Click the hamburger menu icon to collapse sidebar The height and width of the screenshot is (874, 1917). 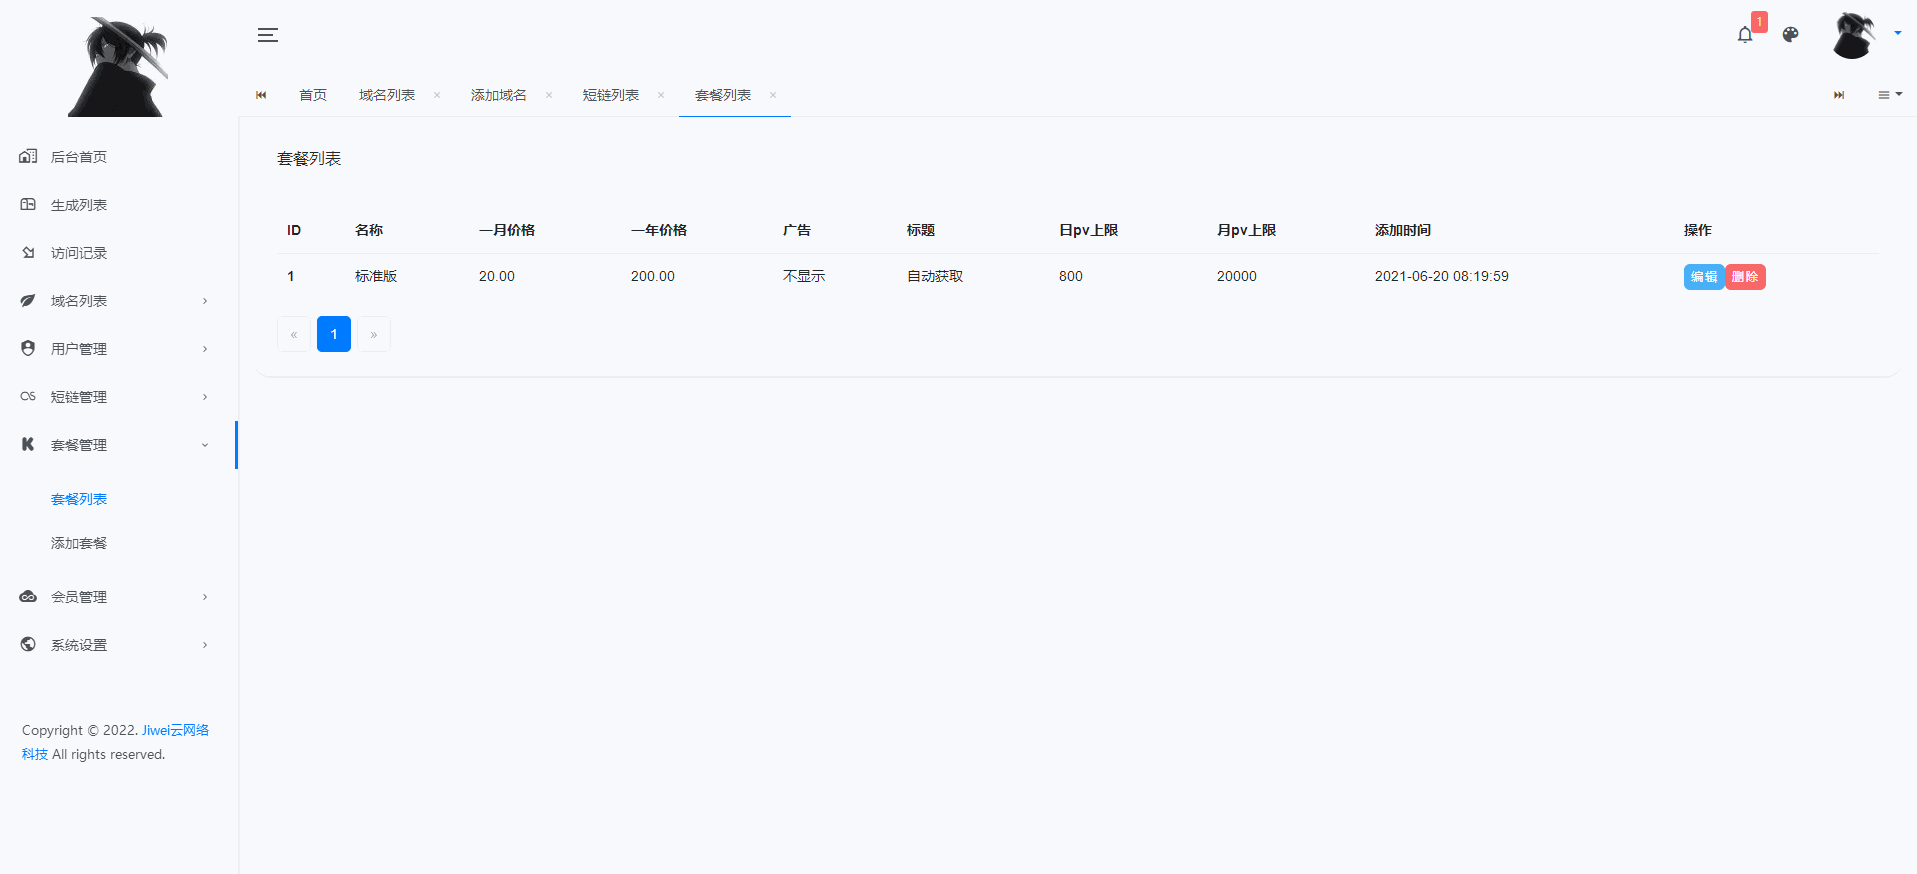(267, 35)
